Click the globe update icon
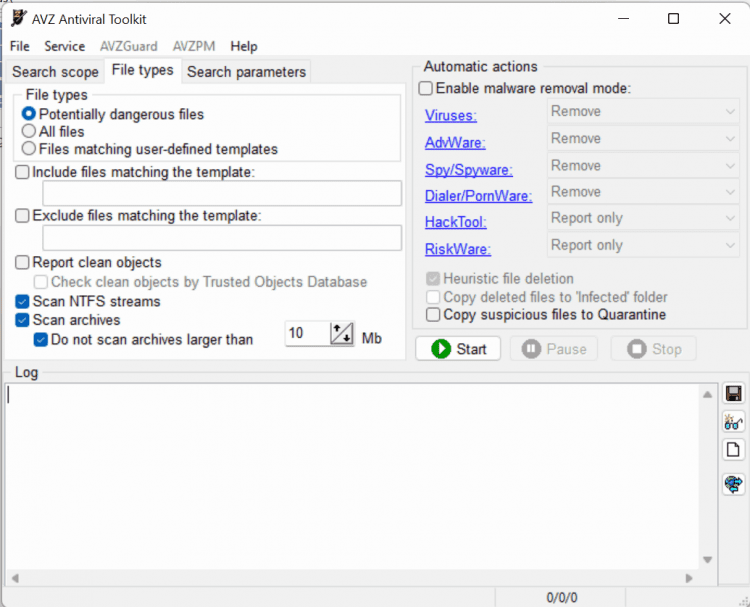This screenshot has height=607, width=750. click(733, 484)
